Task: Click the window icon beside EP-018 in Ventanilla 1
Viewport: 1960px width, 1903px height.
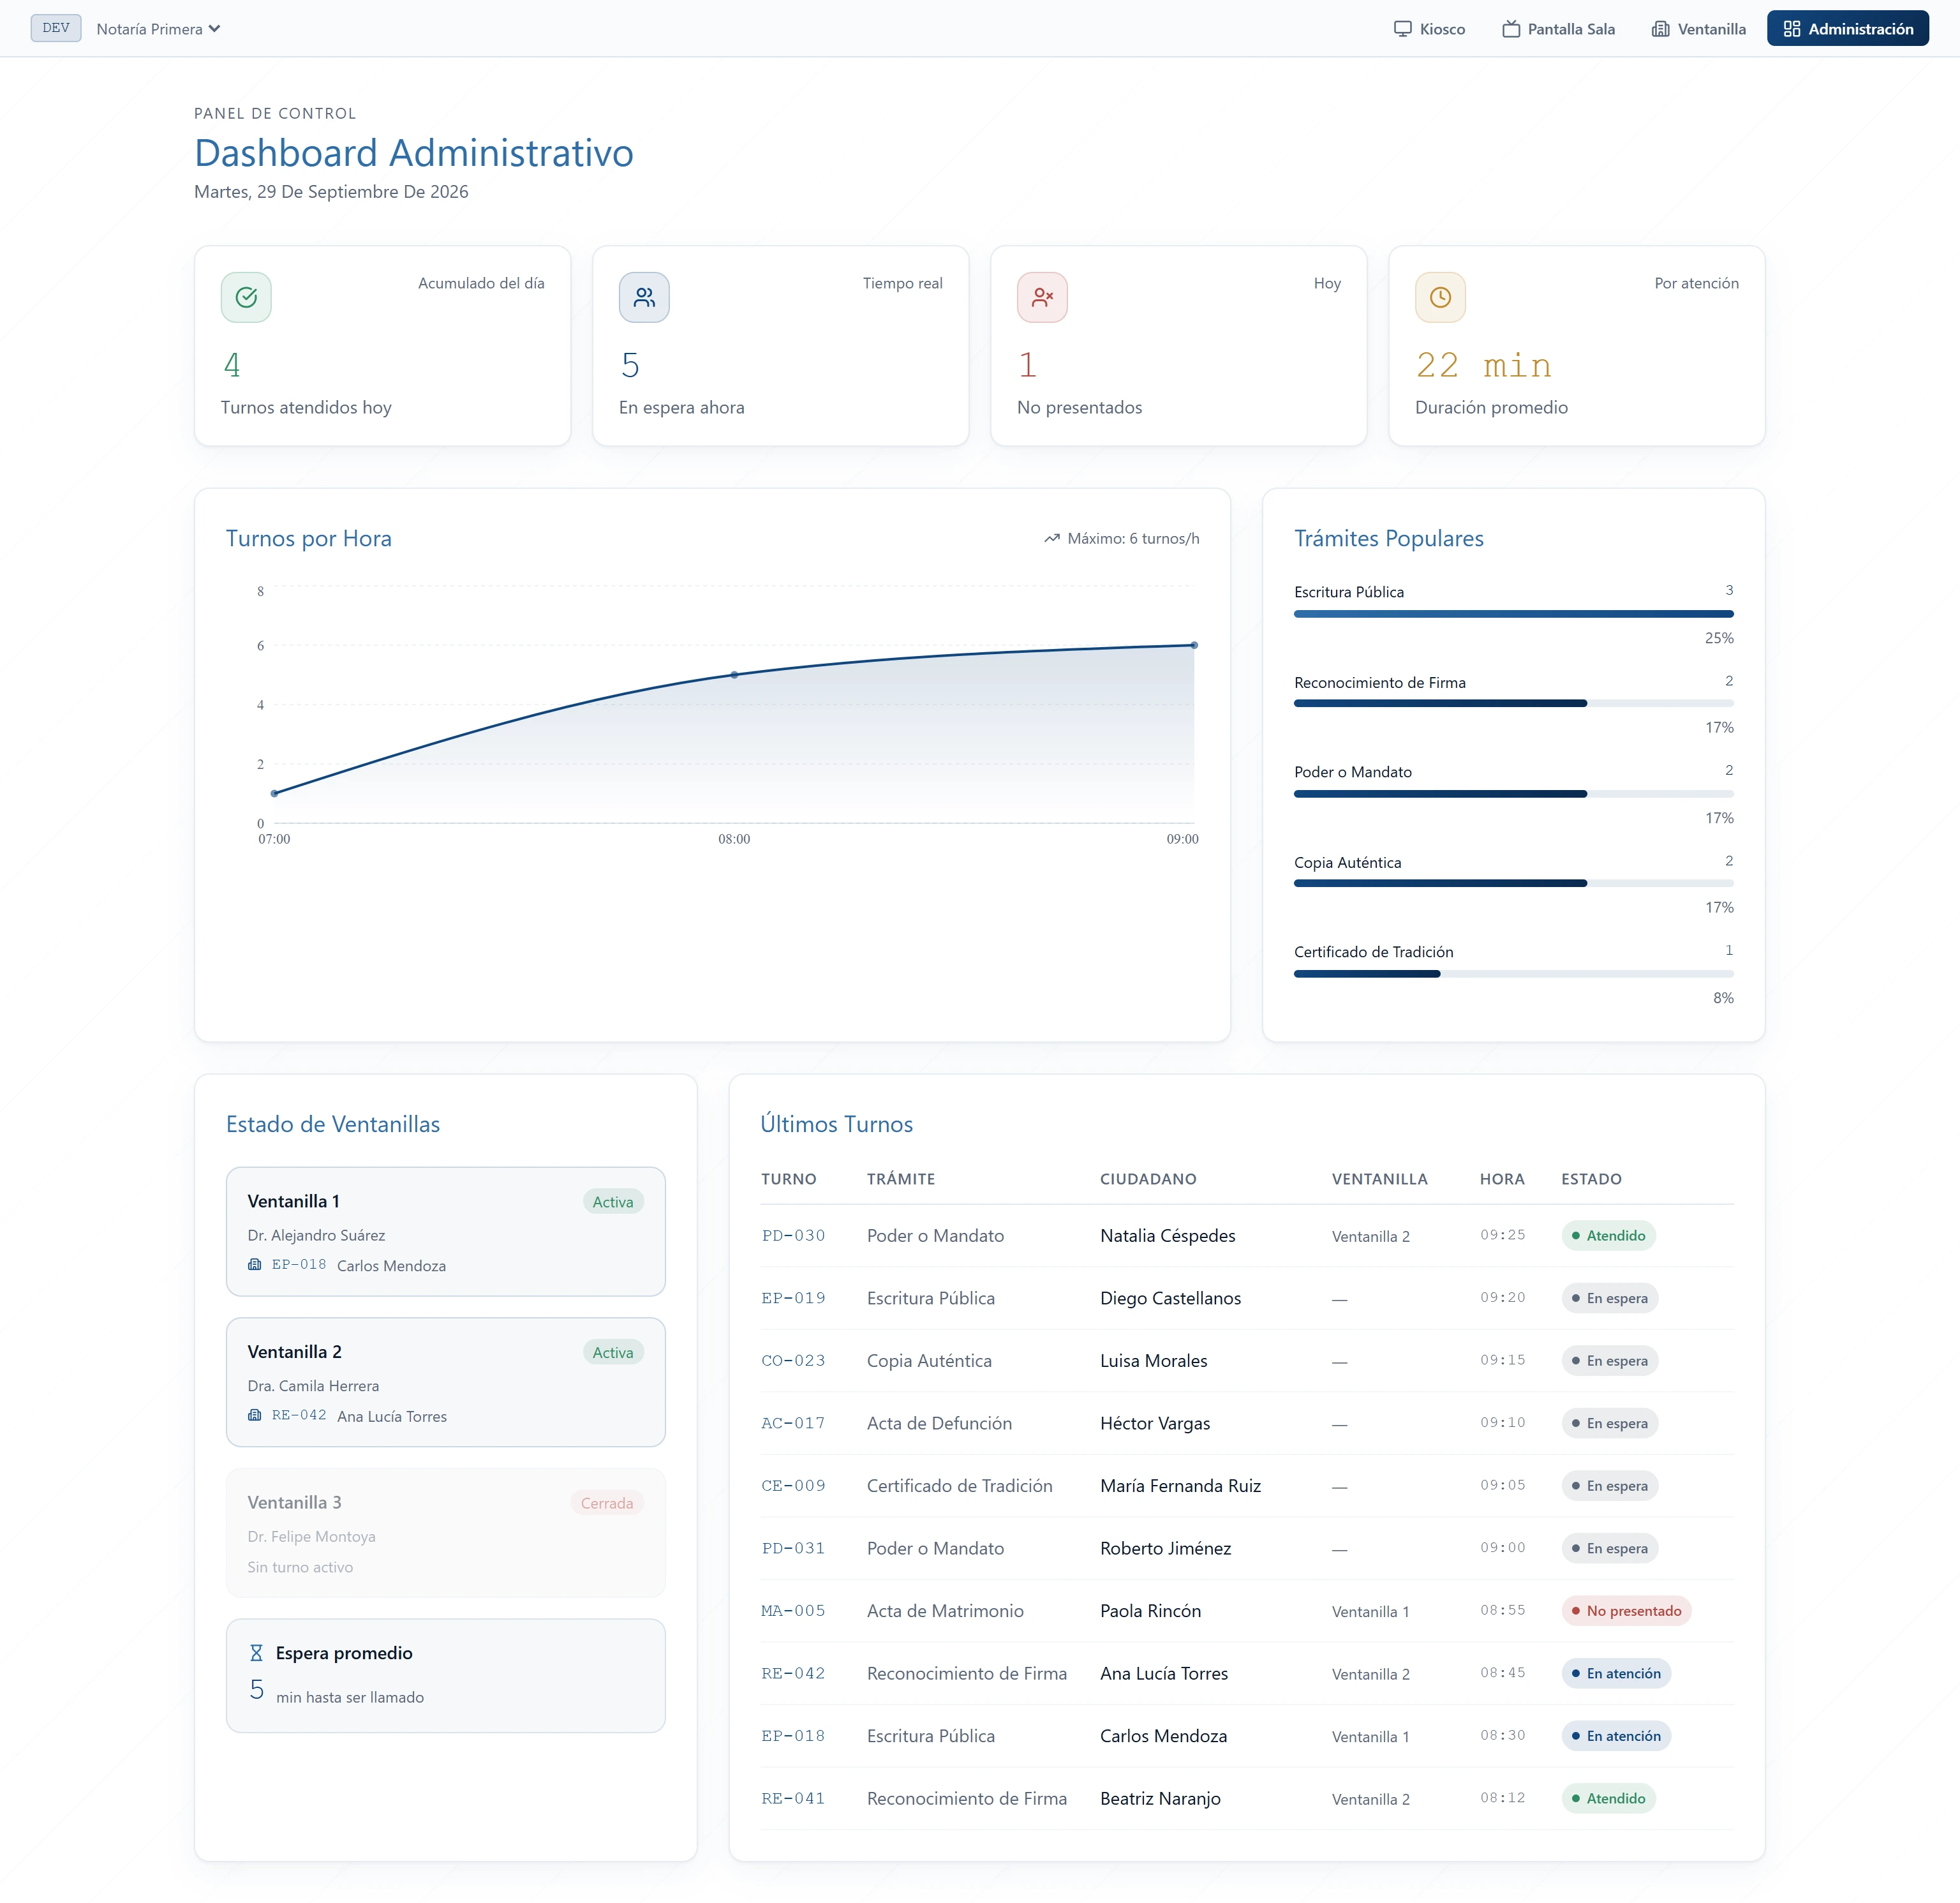Action: tap(255, 1265)
